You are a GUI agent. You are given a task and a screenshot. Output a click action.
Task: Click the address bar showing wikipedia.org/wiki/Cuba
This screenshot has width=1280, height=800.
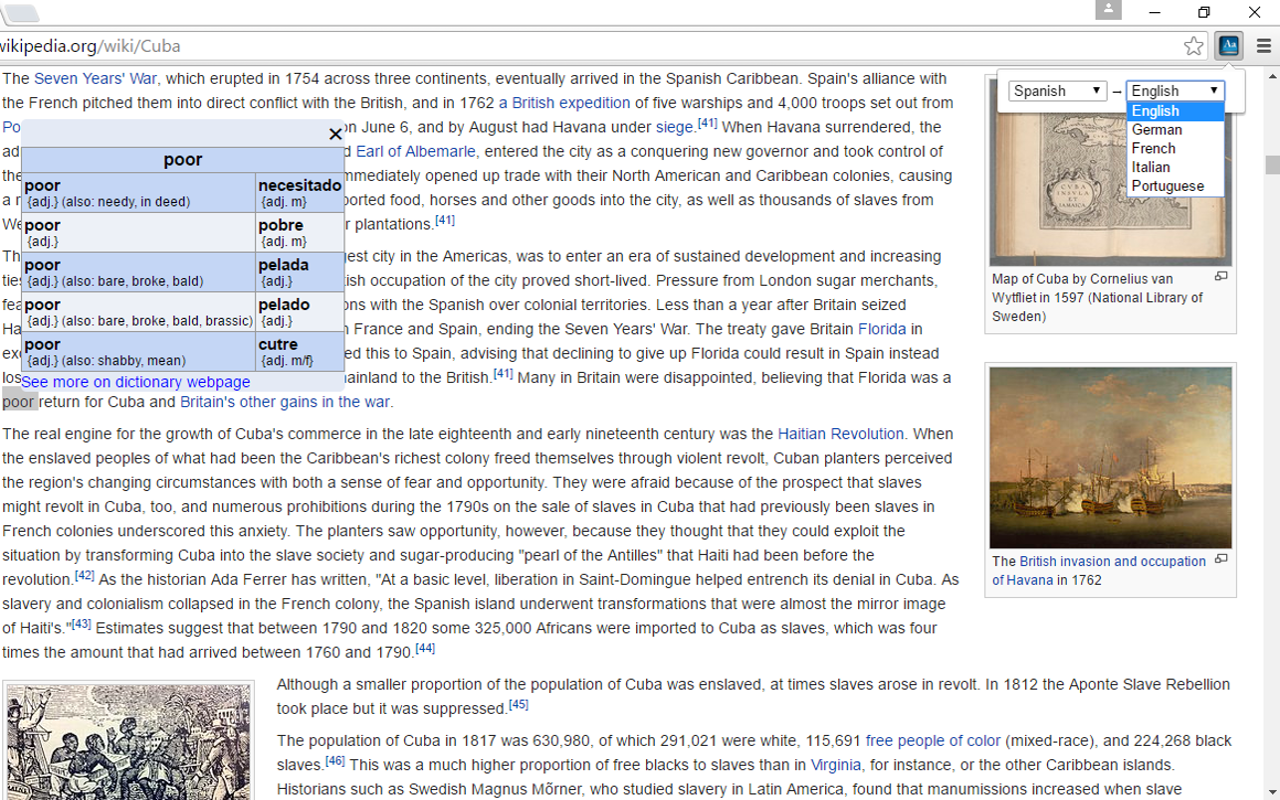point(590,46)
